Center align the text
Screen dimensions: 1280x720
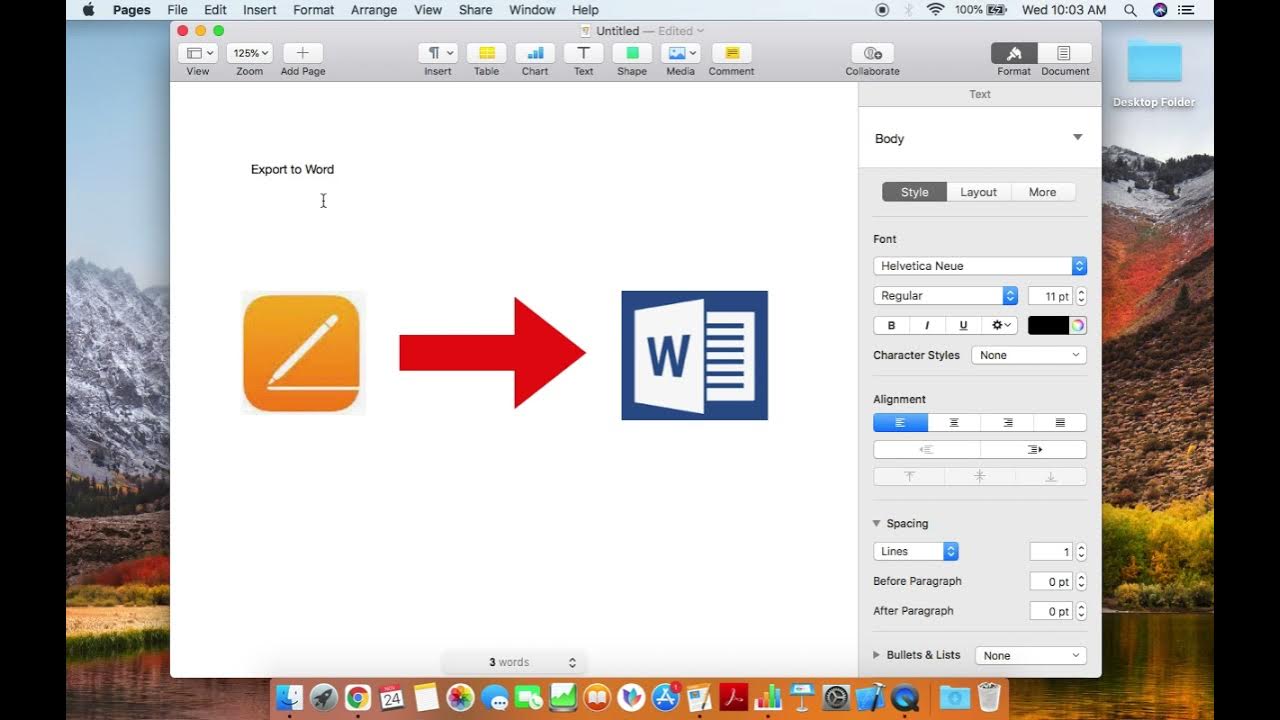pos(954,423)
